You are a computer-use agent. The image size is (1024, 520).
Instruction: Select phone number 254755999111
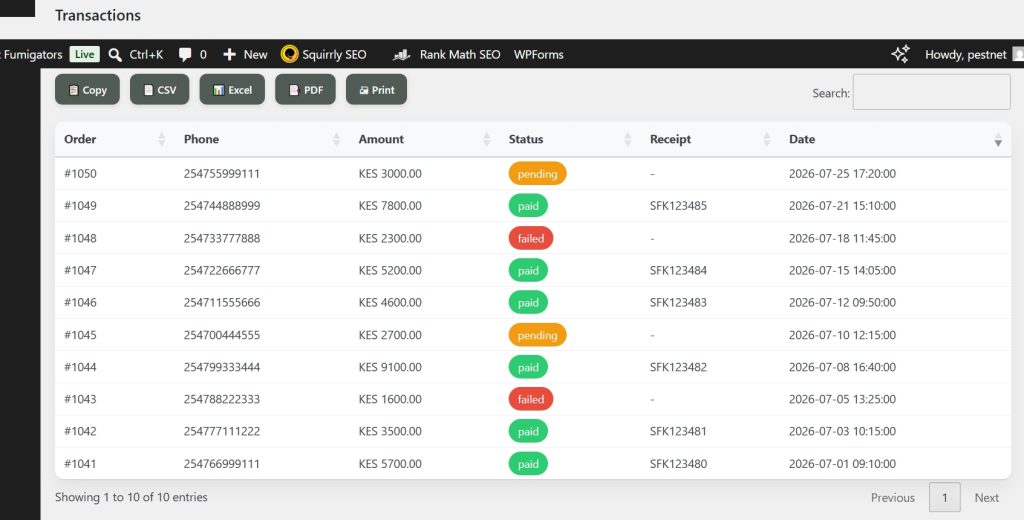tap(222, 174)
